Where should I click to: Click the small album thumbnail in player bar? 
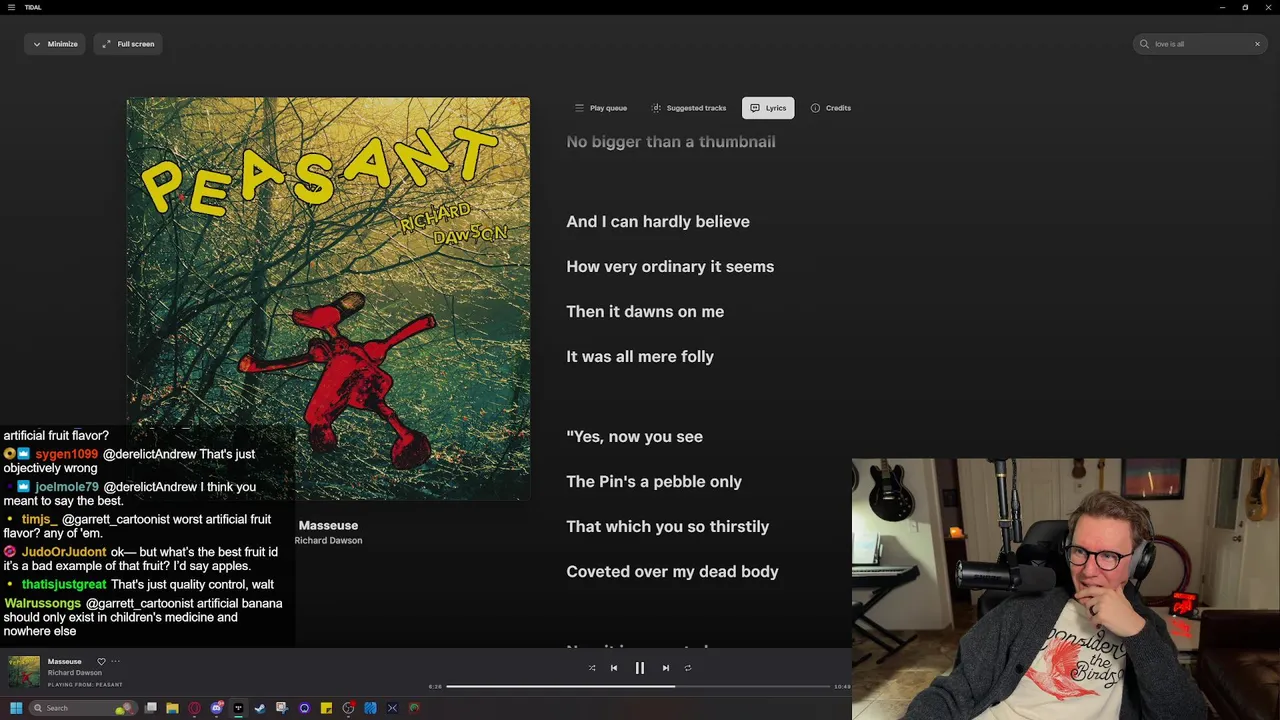pos(24,672)
